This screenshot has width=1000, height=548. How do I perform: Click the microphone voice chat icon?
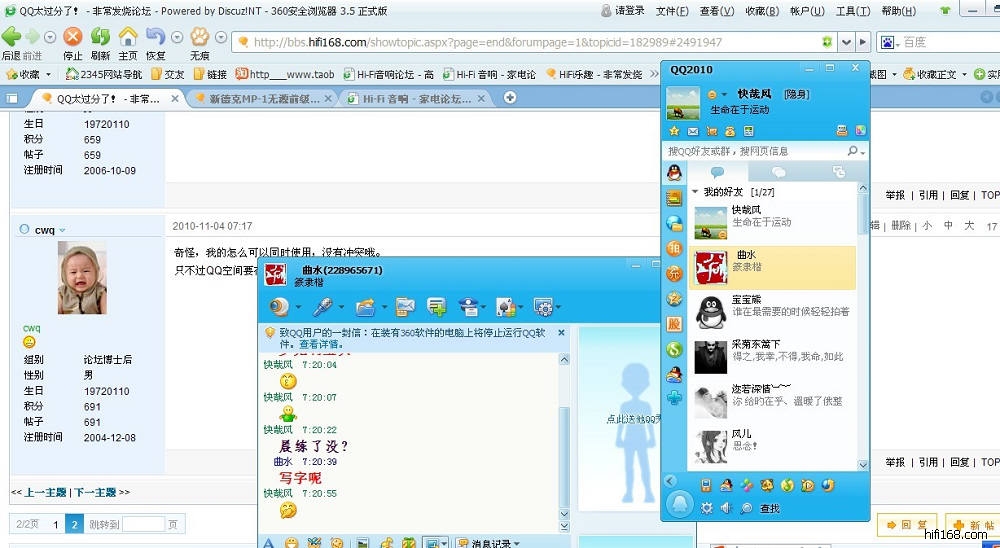[x=323, y=306]
